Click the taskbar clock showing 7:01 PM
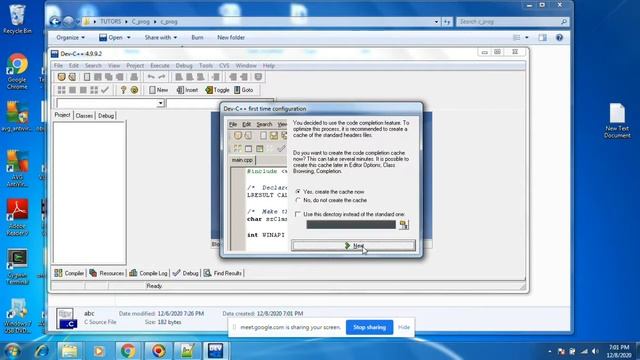 [x=619, y=351]
